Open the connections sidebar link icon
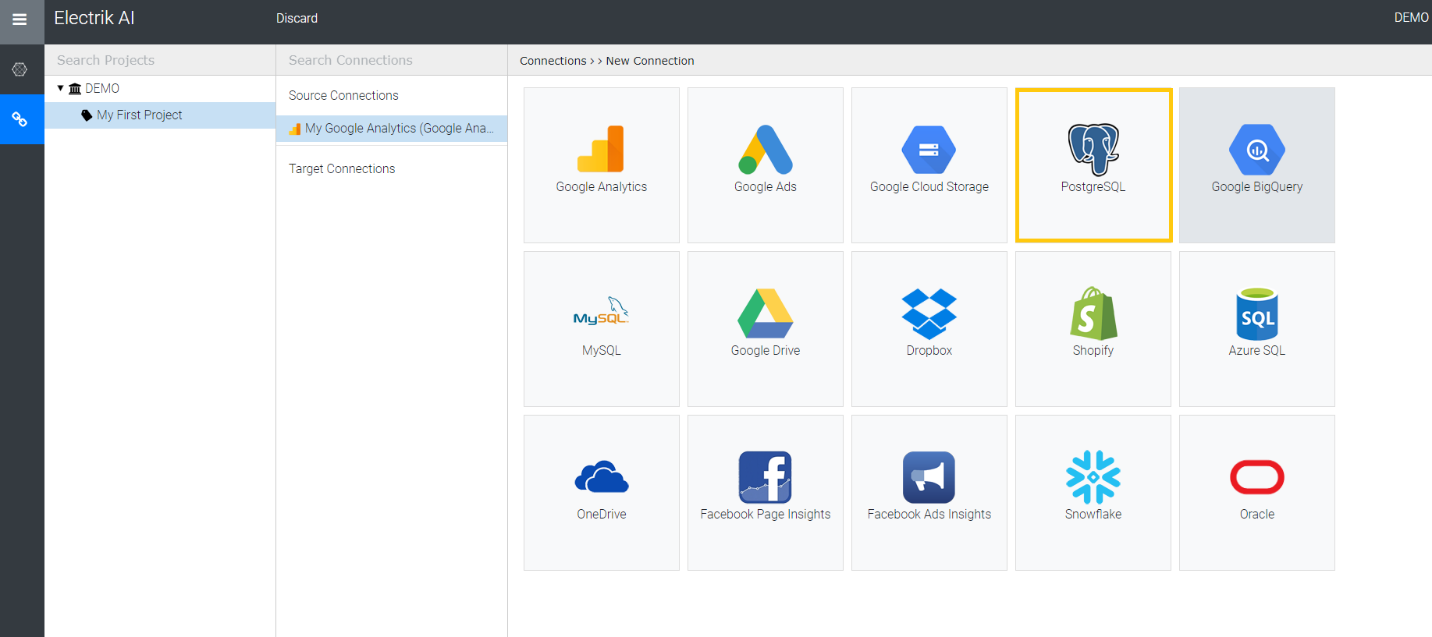The height and width of the screenshot is (637, 1432). (20, 119)
